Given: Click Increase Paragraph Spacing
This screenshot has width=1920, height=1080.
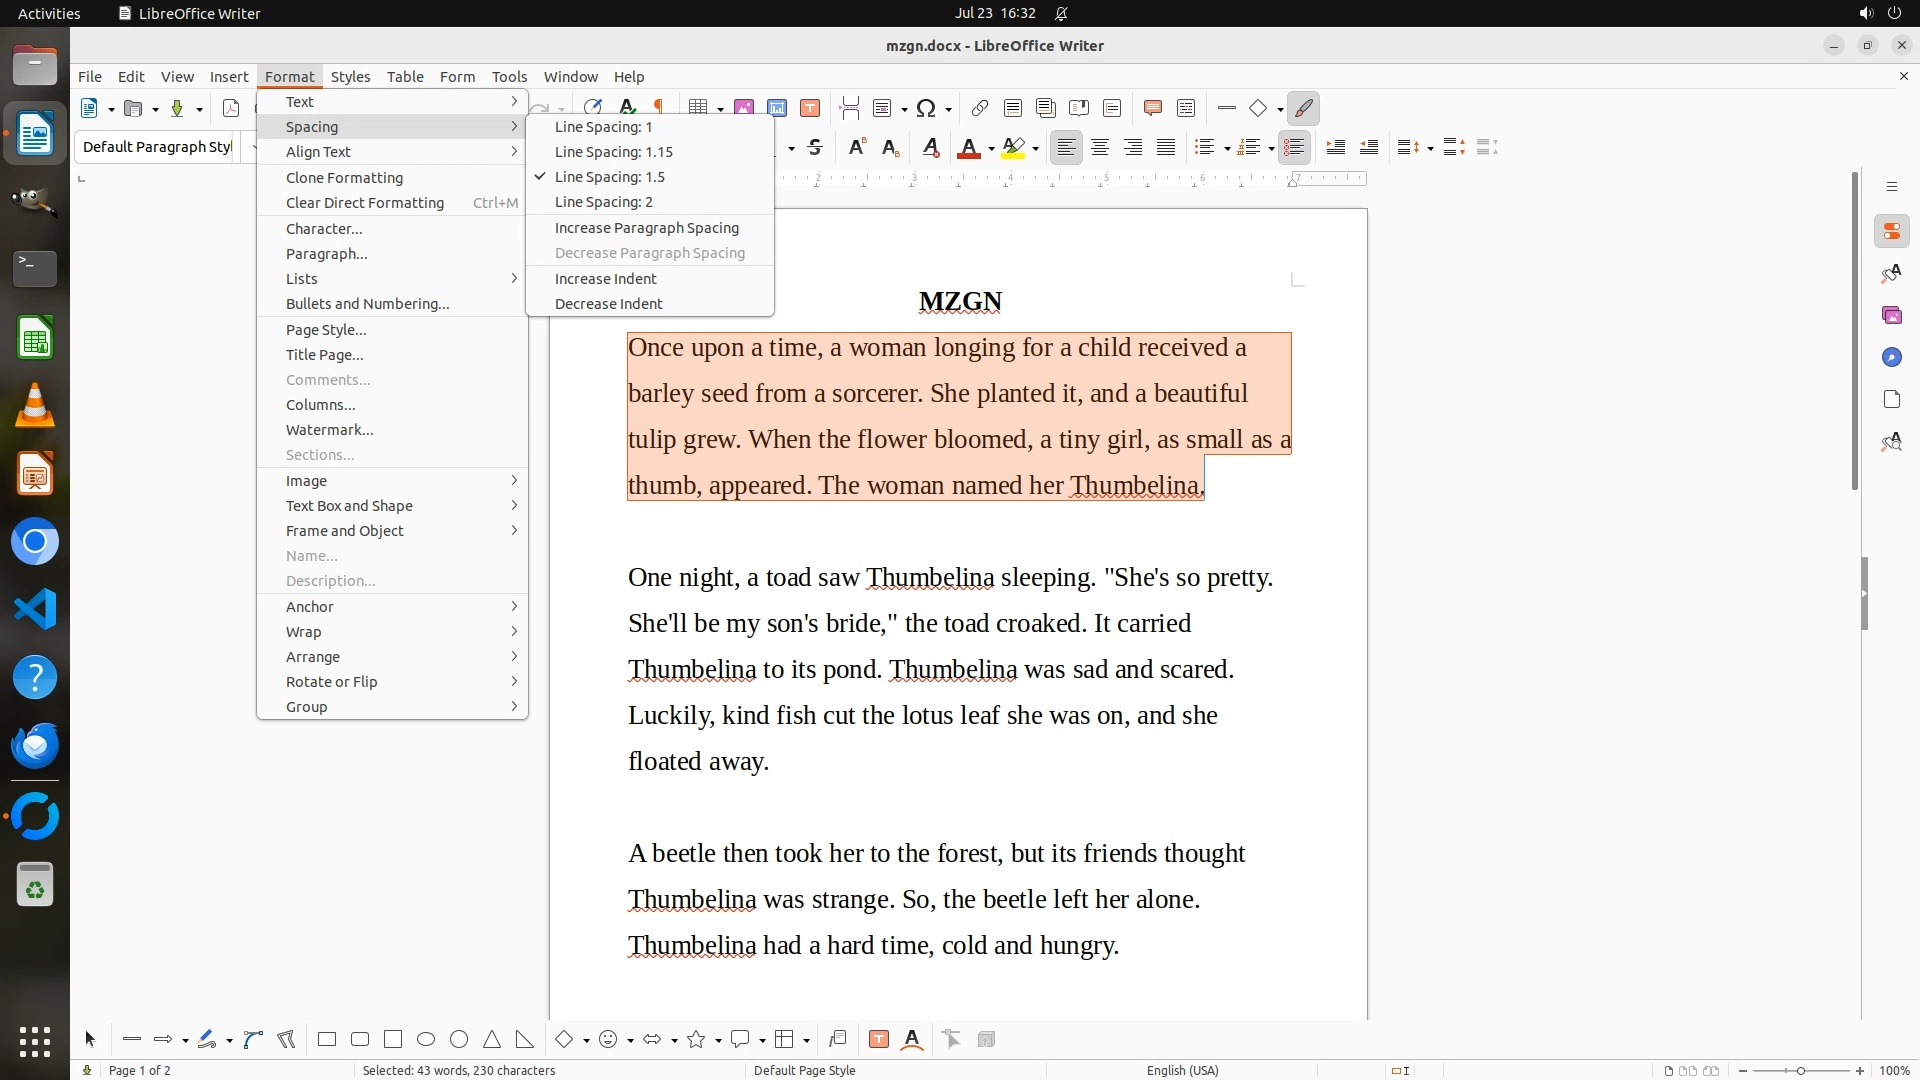Looking at the screenshot, I should point(647,228).
